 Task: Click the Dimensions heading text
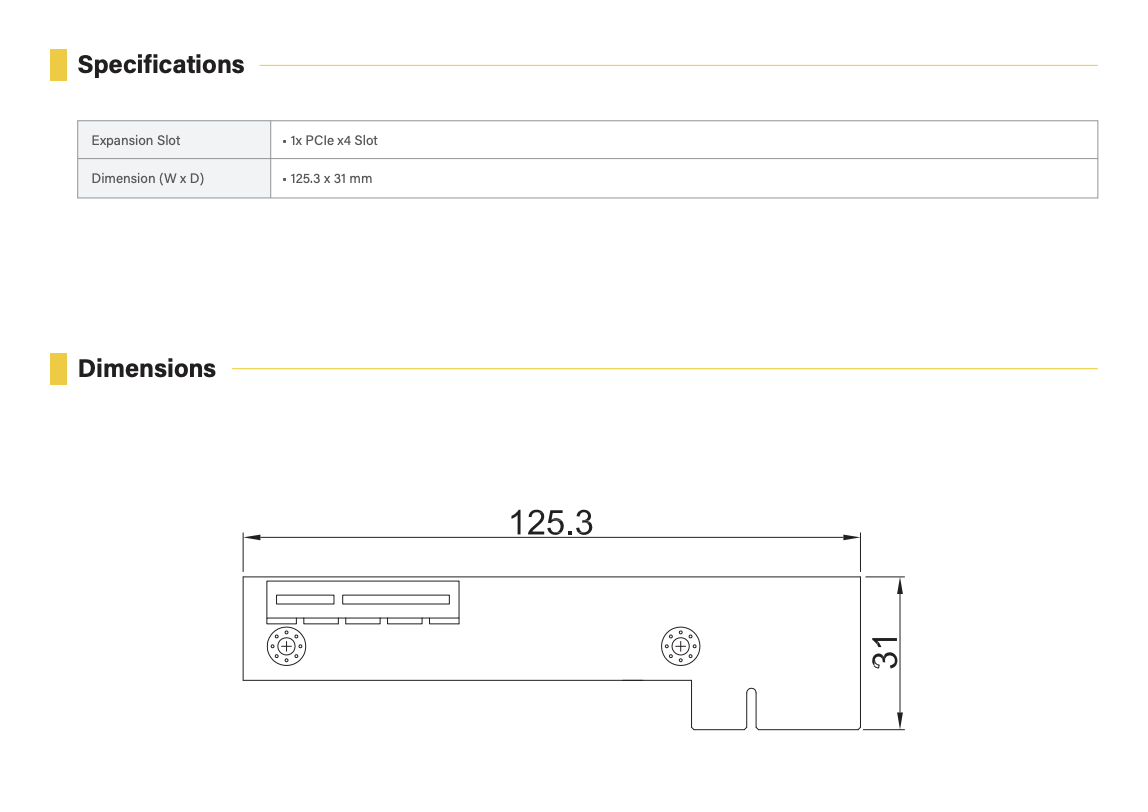pyautogui.click(x=147, y=369)
